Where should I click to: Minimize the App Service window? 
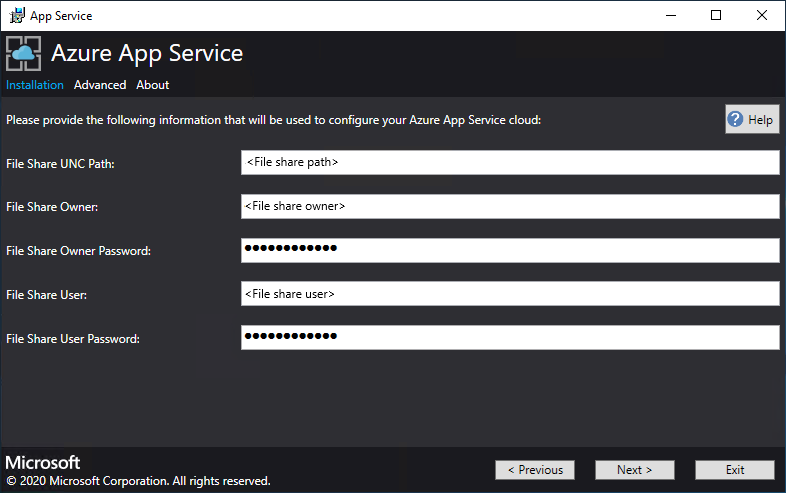point(670,15)
